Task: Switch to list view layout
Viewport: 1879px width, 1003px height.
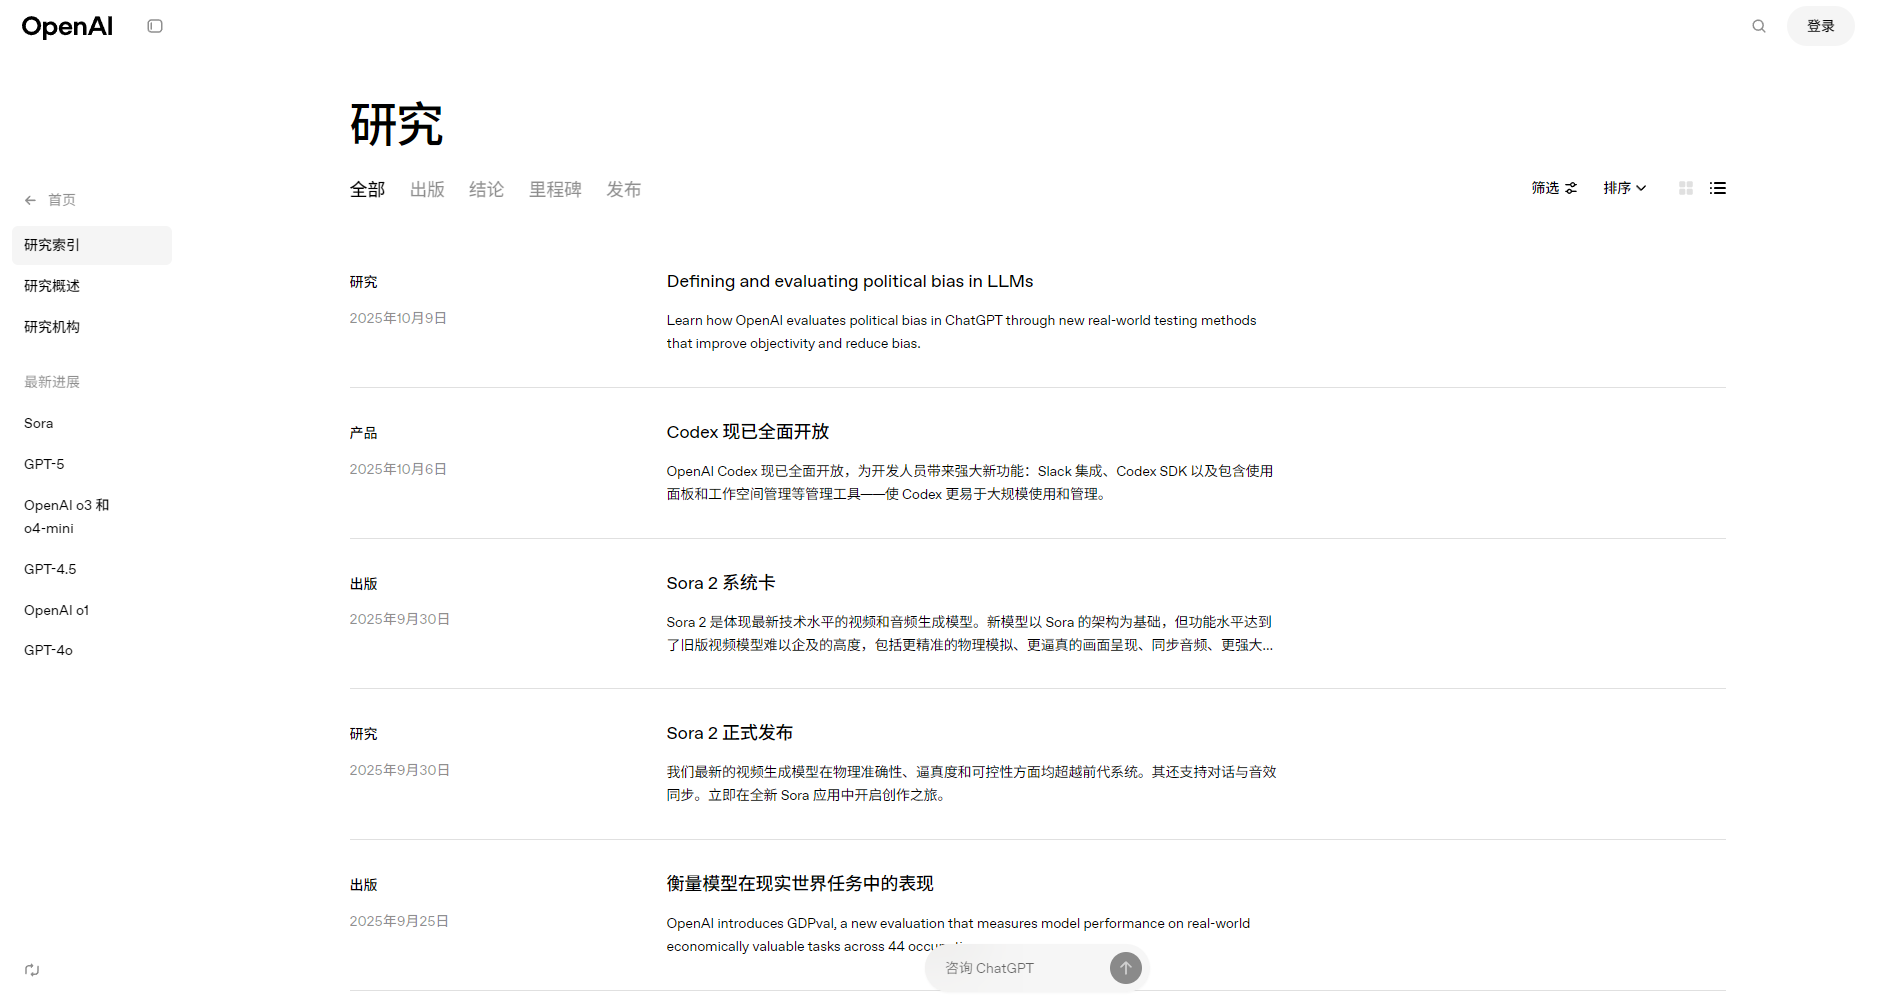Action: [1717, 188]
